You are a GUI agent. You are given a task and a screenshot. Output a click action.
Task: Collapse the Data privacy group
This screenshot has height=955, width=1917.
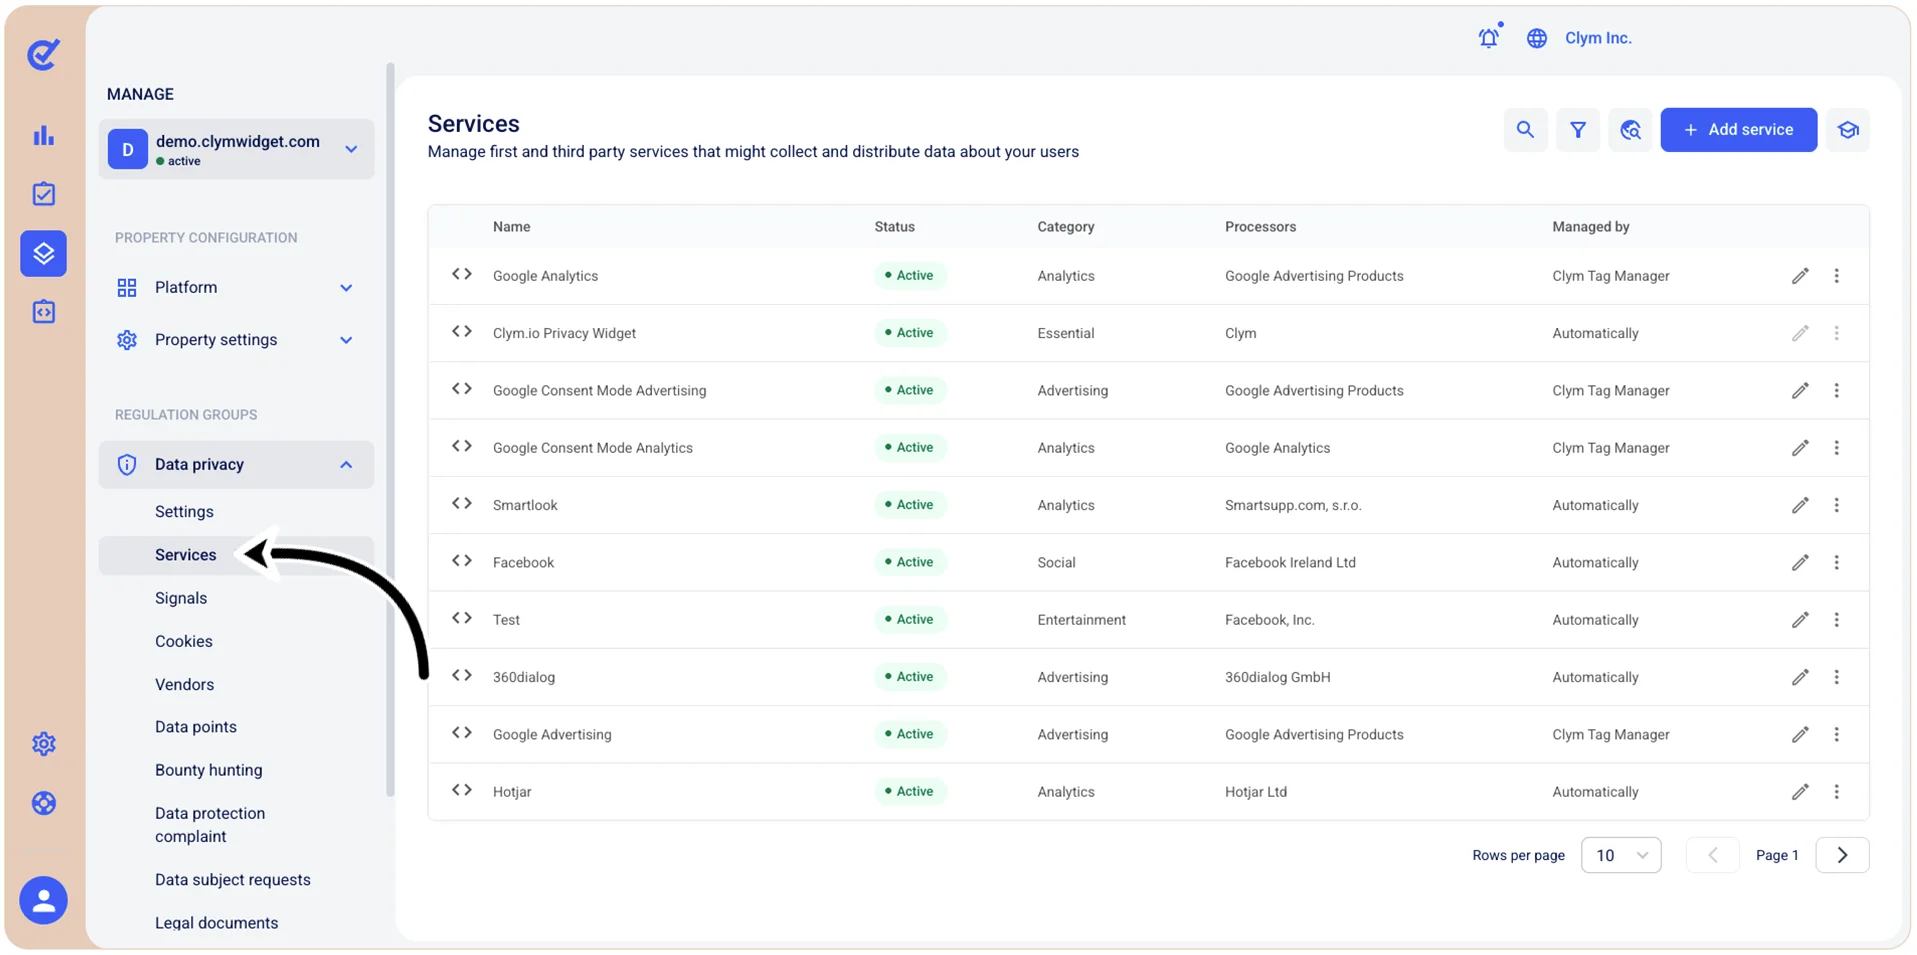[x=236, y=464]
